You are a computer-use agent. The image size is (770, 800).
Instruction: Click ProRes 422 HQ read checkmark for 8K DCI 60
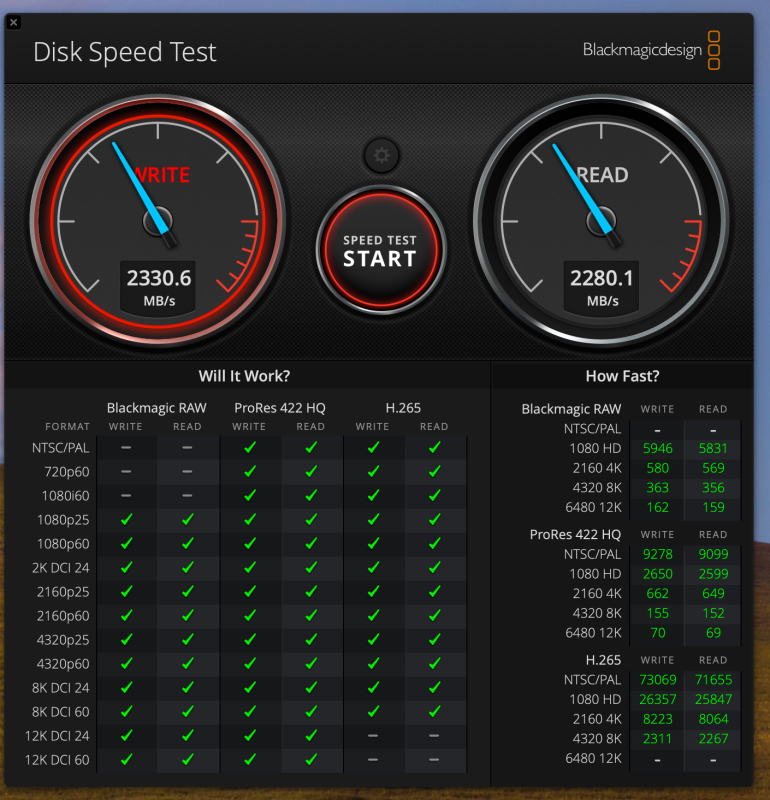click(311, 711)
